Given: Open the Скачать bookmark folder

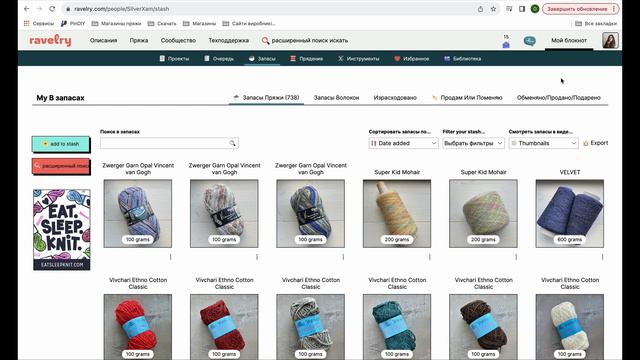Looking at the screenshot, I should 162,24.
